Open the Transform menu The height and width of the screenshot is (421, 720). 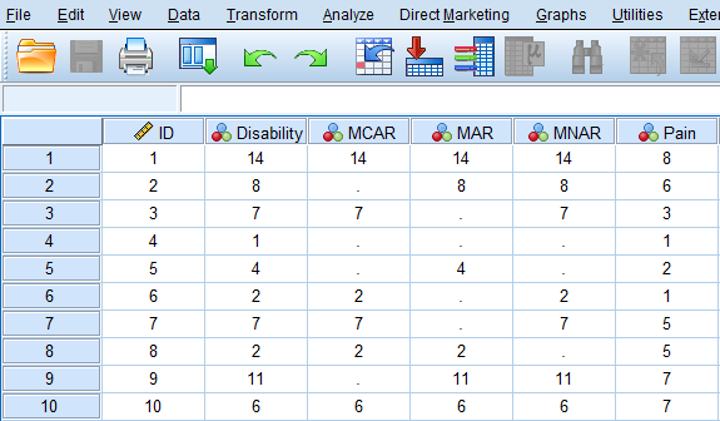(261, 15)
